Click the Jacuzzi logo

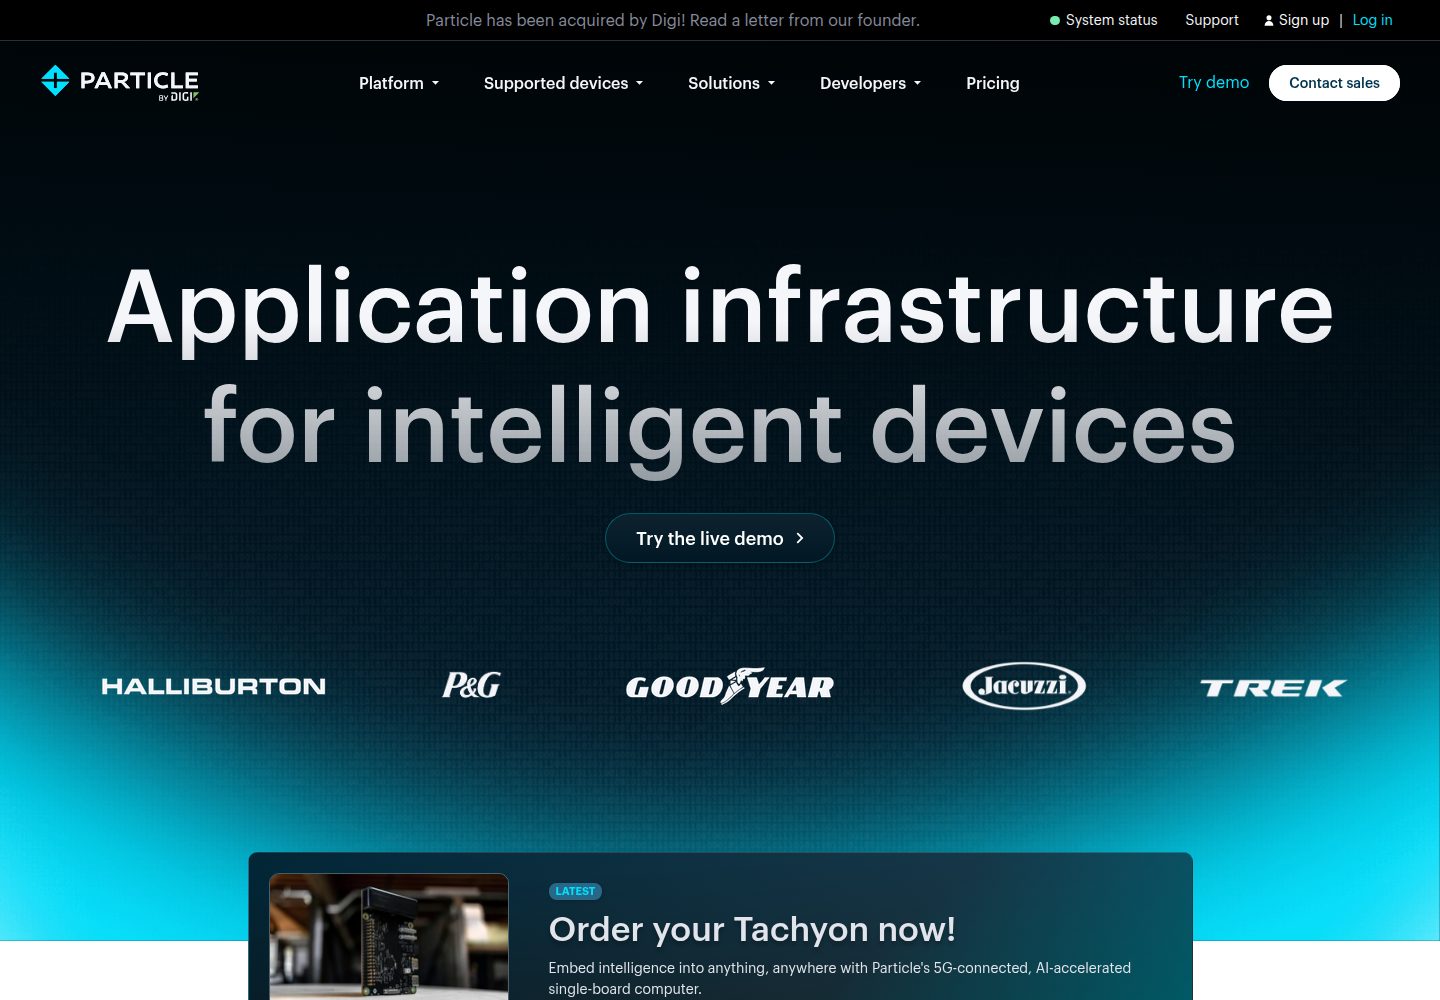tap(1024, 686)
